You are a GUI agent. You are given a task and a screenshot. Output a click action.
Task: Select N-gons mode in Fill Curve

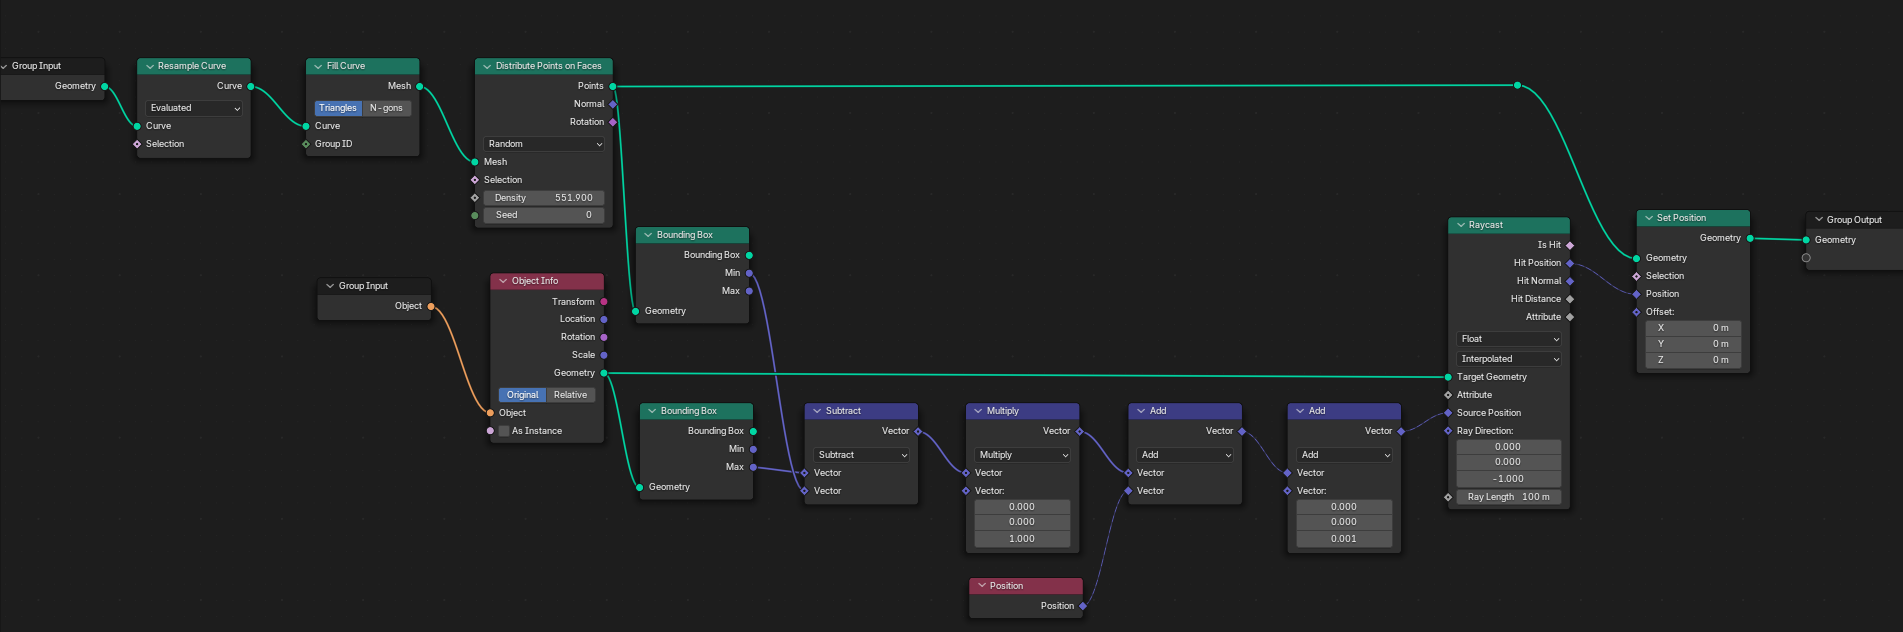tap(386, 108)
